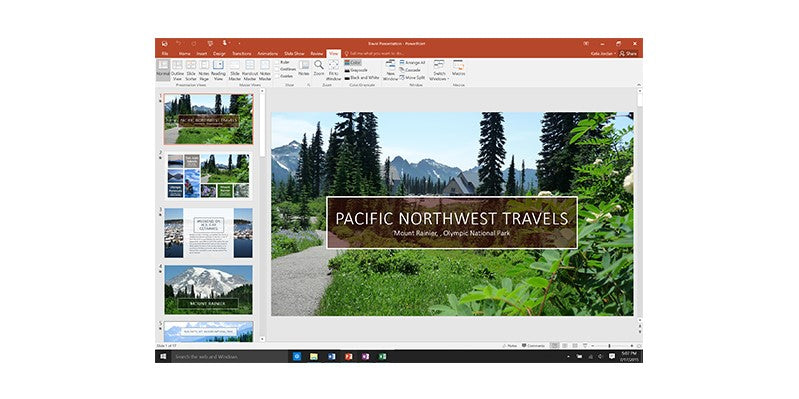Start Reading View
Screen dimensions: 799x399
219,70
